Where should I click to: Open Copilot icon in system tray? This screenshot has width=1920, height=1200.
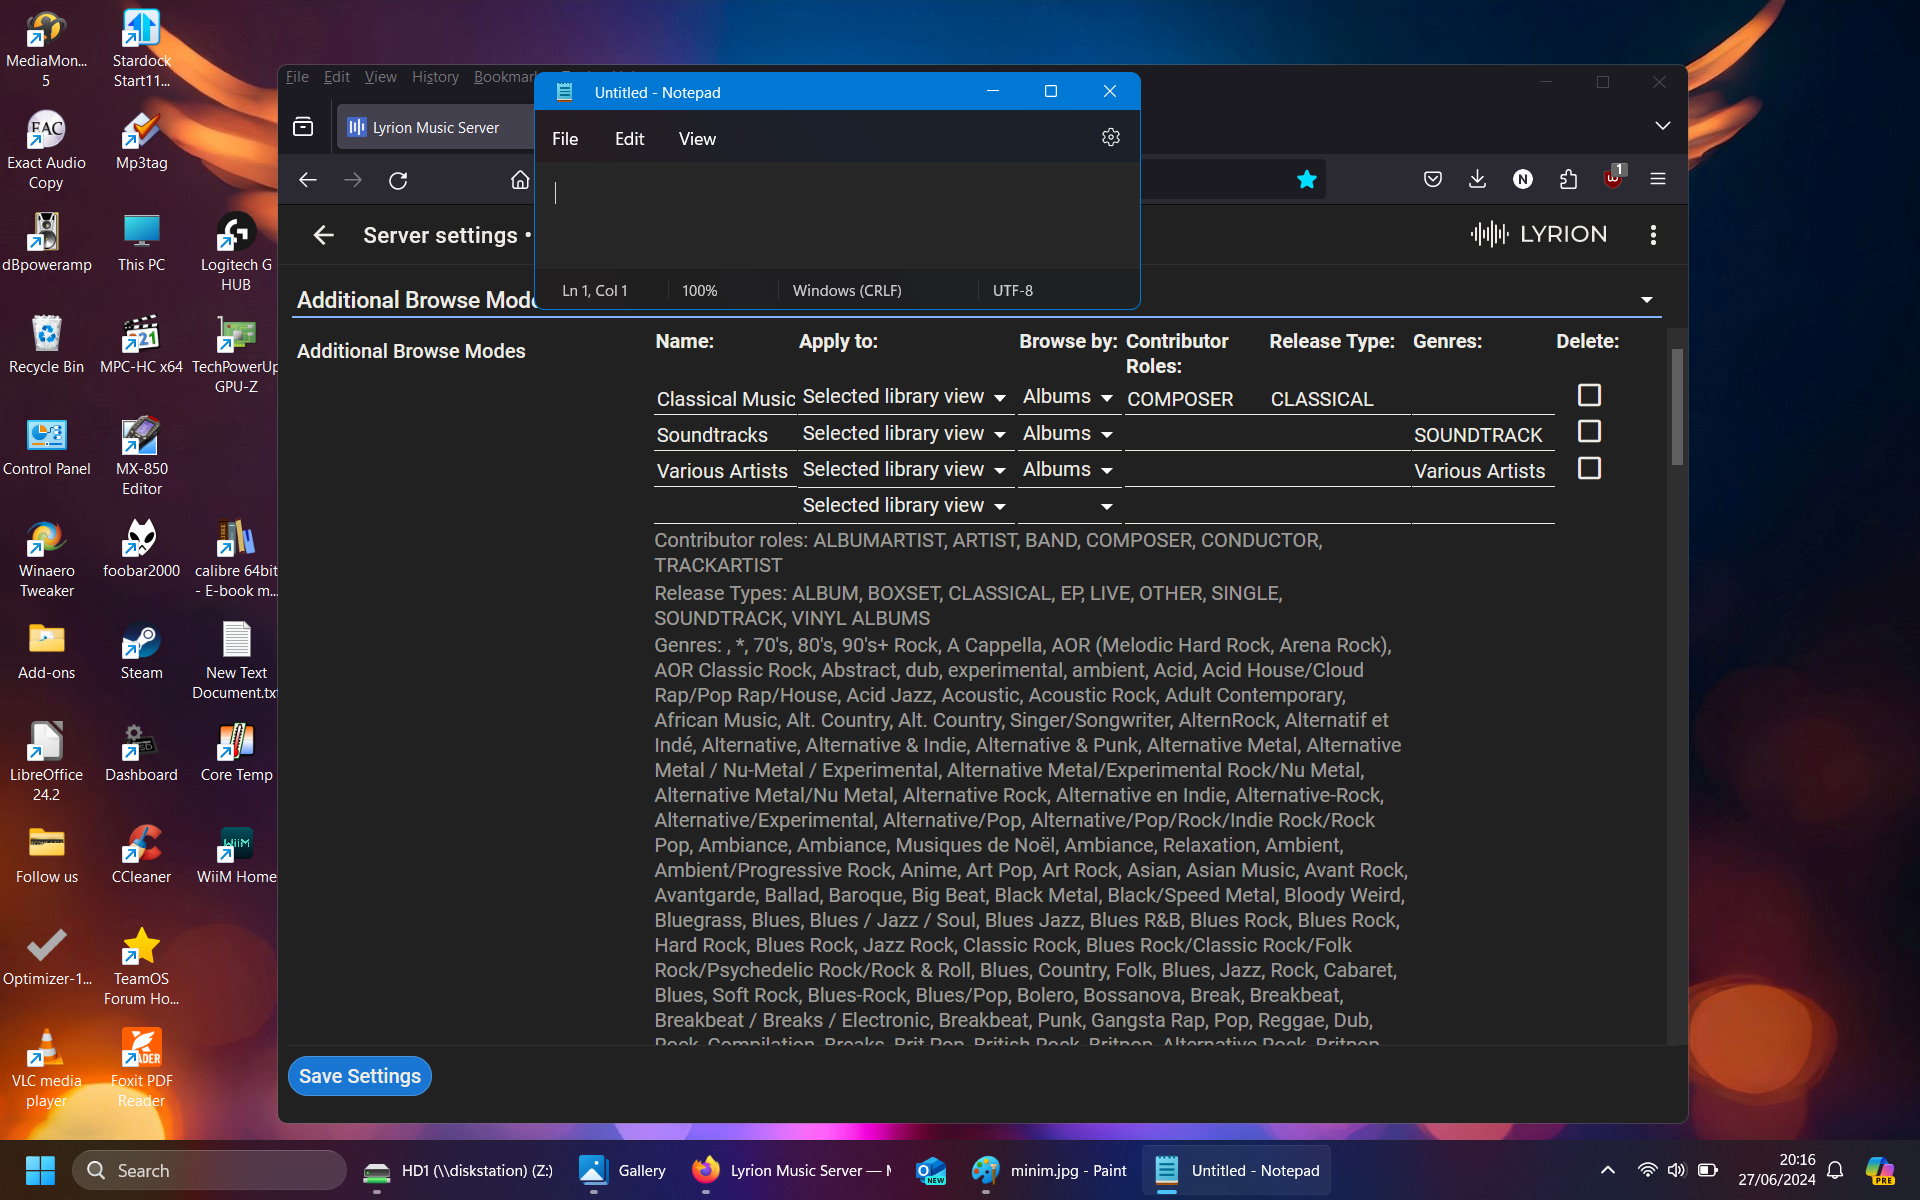(1880, 1170)
